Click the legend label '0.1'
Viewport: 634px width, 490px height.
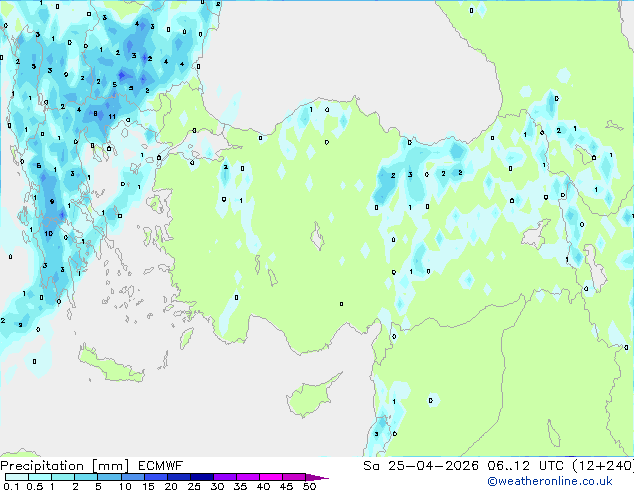[11, 486]
